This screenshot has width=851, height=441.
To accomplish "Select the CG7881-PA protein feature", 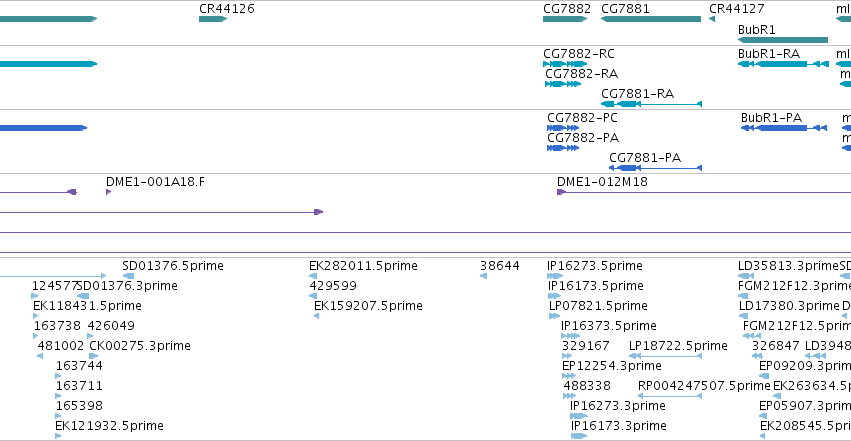I will point(655,168).
